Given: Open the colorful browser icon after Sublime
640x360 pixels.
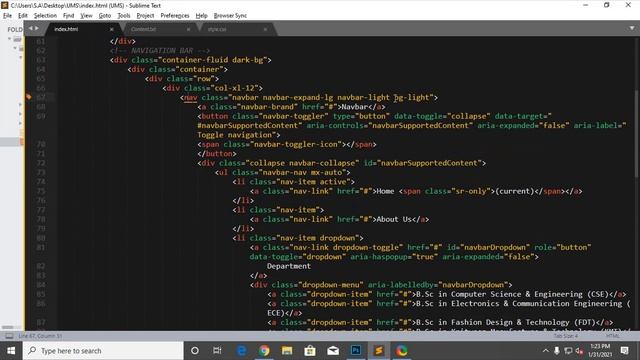Looking at the screenshot, I should (x=402, y=351).
